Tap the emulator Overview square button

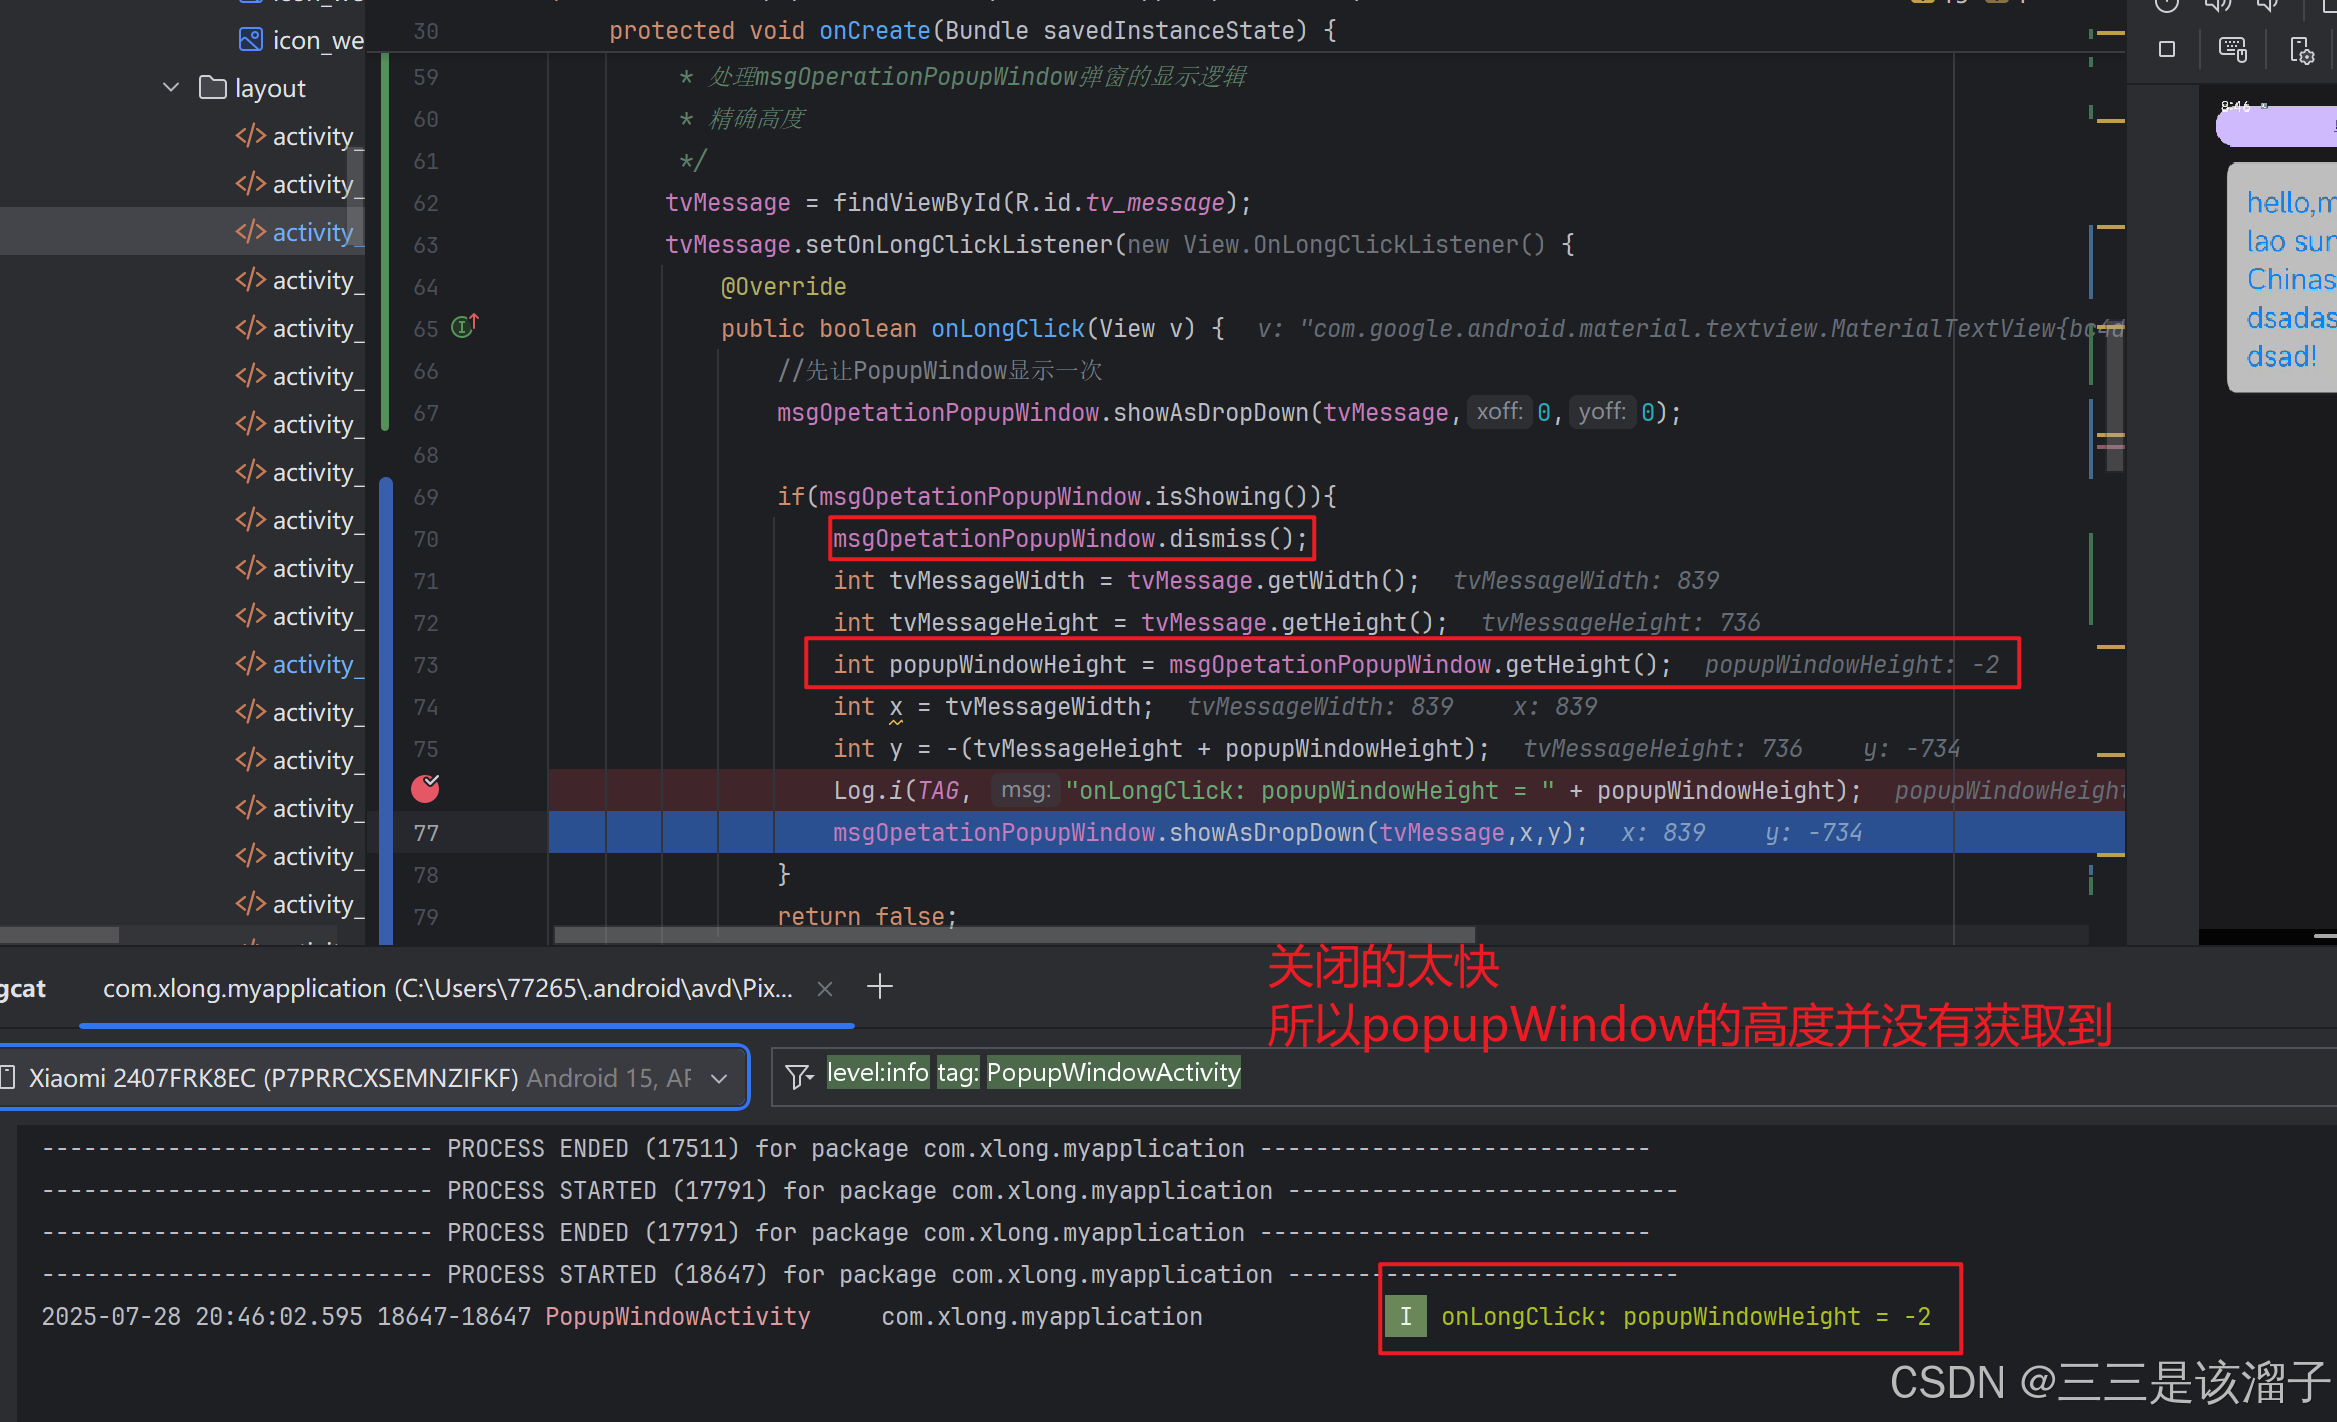[2167, 49]
